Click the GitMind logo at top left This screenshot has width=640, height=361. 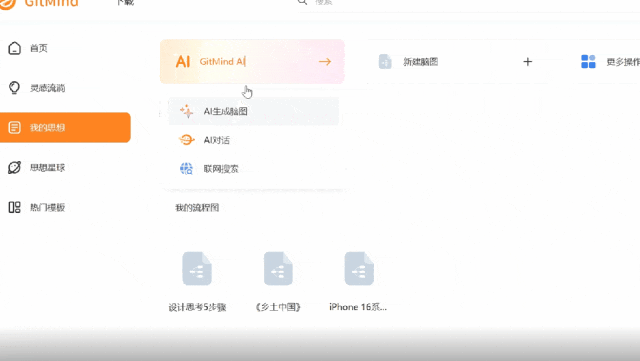click(x=39, y=3)
